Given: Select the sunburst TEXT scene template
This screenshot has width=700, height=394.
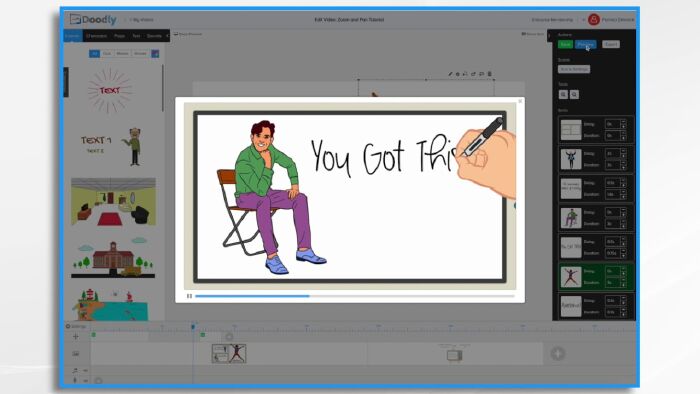Looking at the screenshot, I should (110, 91).
